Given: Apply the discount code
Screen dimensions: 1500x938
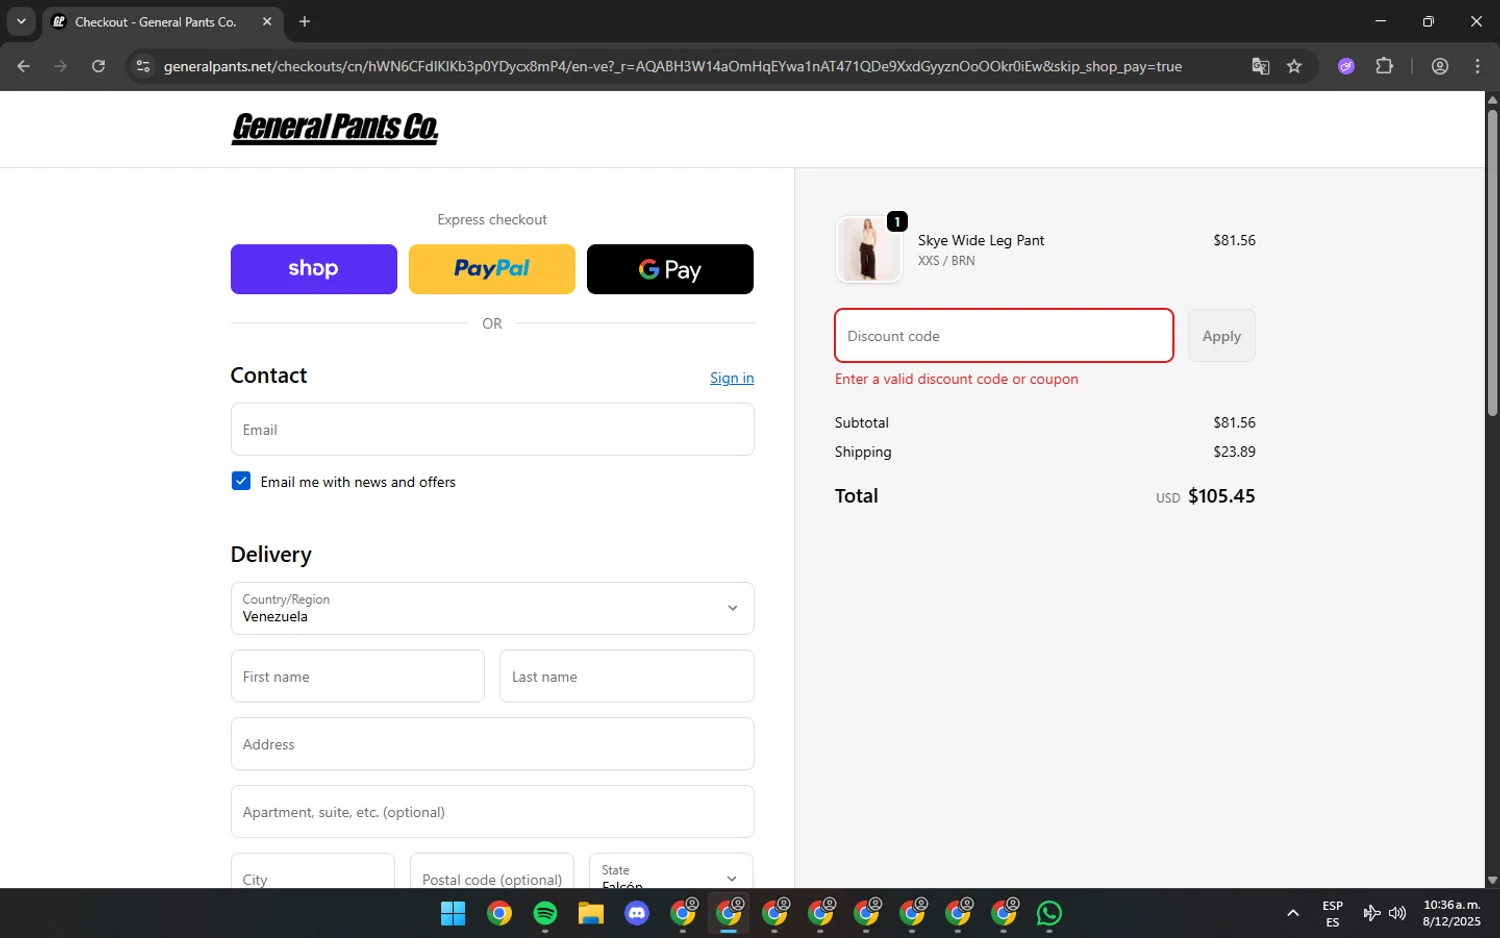Looking at the screenshot, I should (x=1221, y=336).
